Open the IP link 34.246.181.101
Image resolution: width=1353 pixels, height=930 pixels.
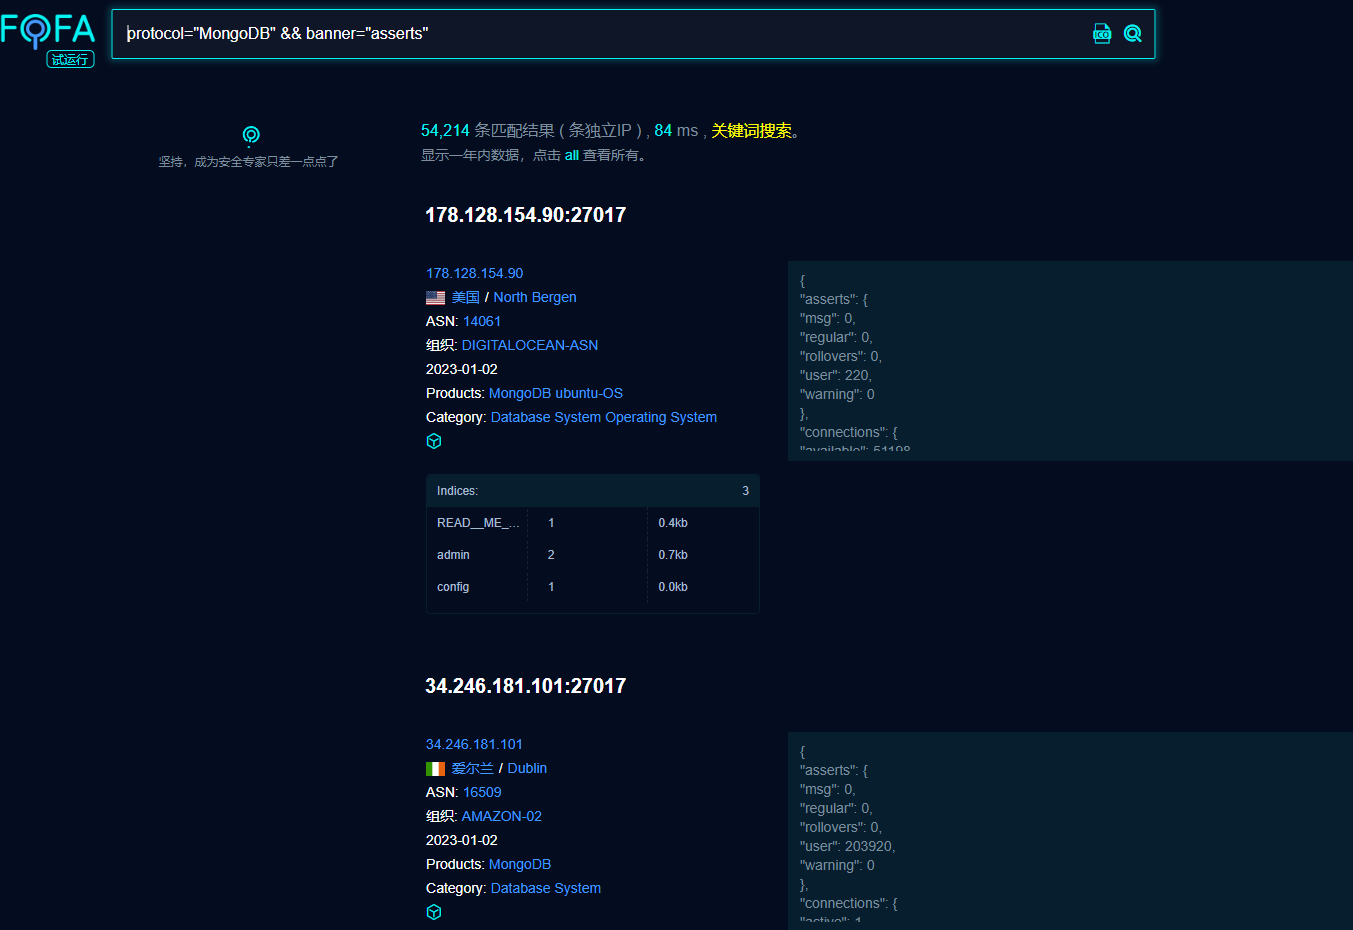475,744
